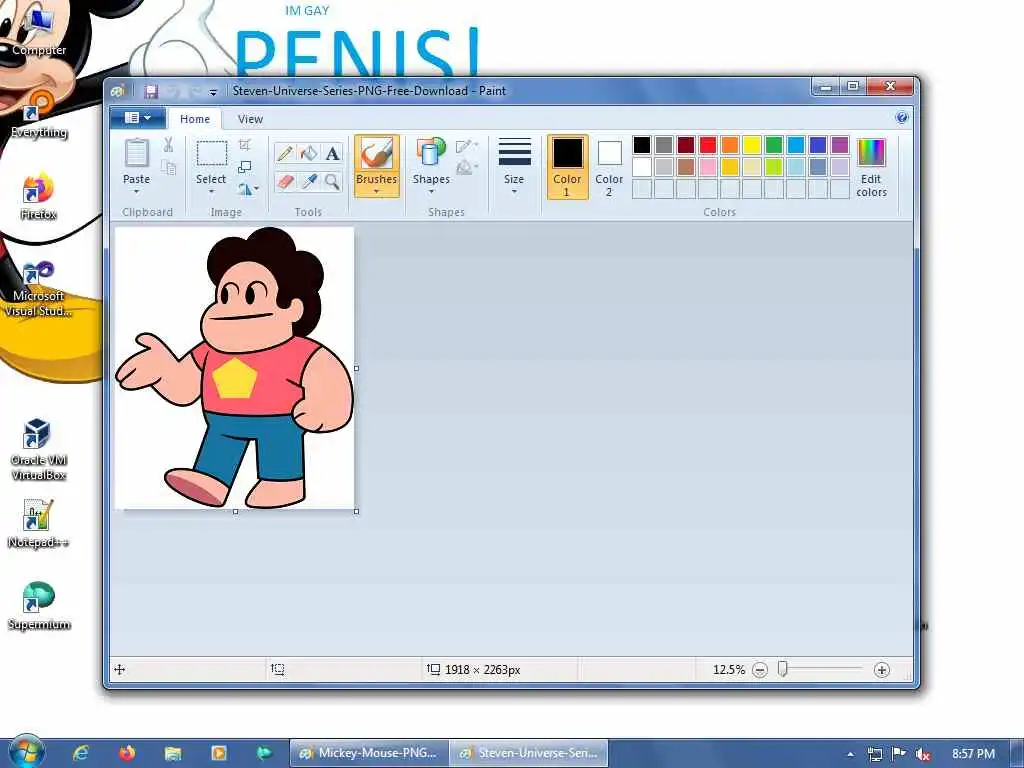Click the Zoom in plus button
Image resolution: width=1024 pixels, height=768 pixels.
(882, 670)
